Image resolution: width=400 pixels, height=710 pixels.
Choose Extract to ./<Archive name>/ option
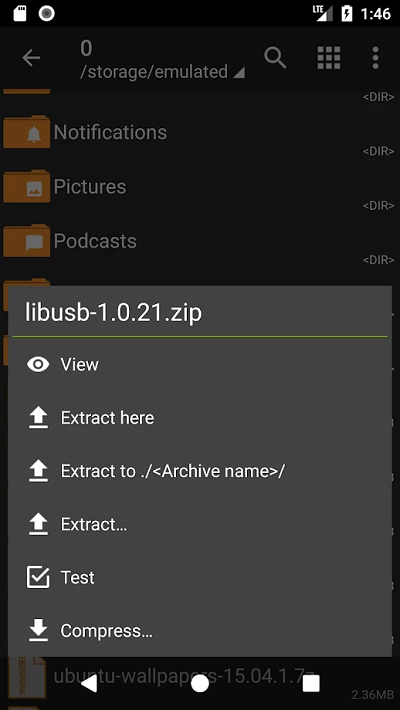(200, 471)
